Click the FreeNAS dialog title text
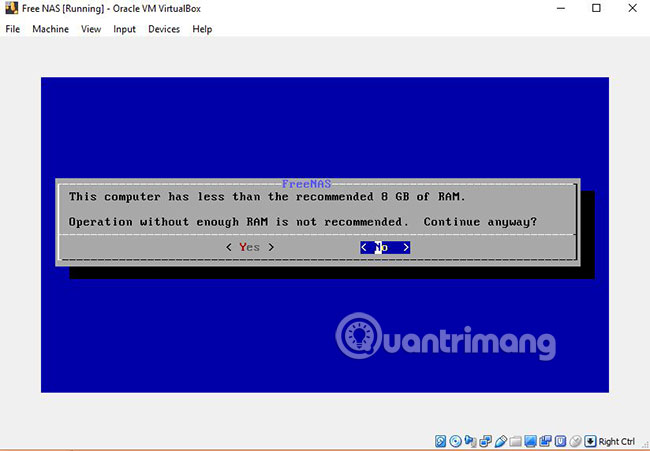The width and height of the screenshot is (650, 451). pos(306,184)
